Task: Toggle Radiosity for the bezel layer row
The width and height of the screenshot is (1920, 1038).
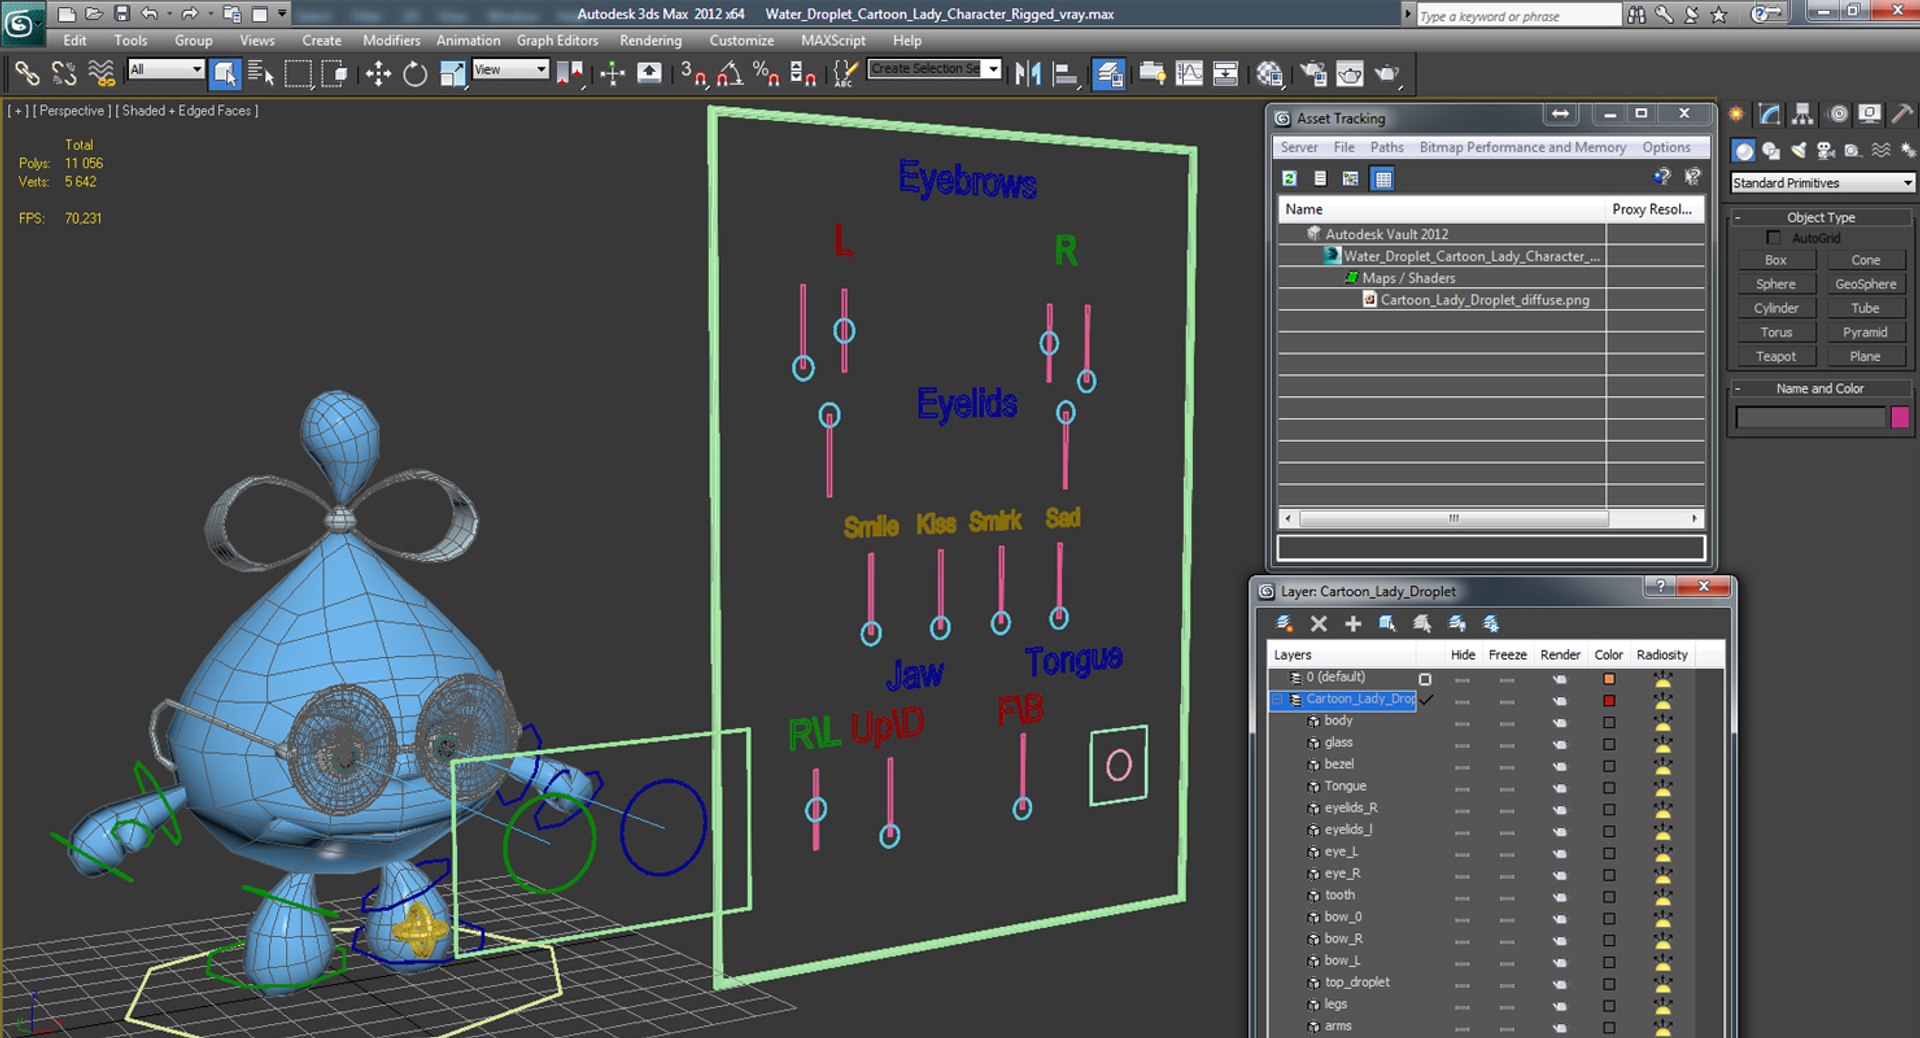Action: tap(1662, 766)
